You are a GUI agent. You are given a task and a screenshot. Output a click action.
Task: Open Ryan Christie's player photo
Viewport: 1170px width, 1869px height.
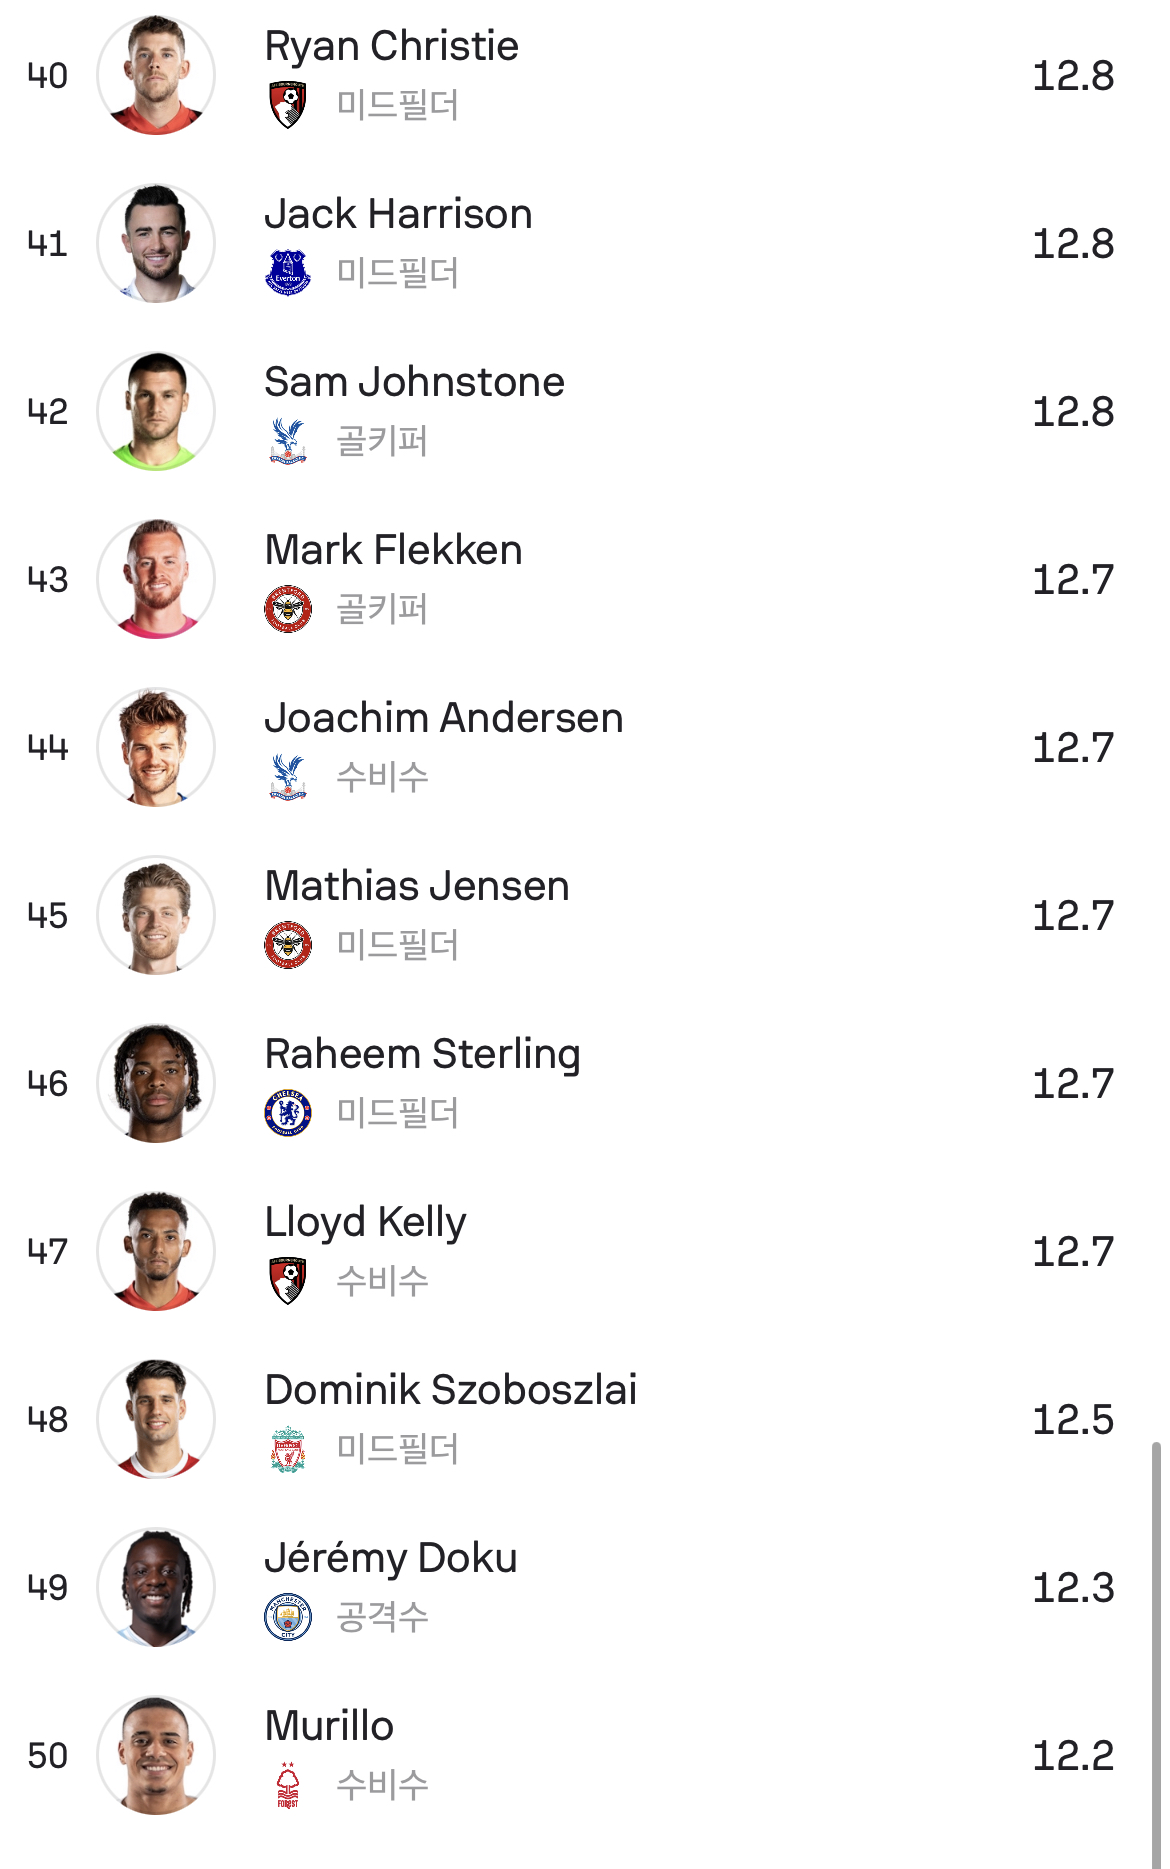click(x=156, y=76)
